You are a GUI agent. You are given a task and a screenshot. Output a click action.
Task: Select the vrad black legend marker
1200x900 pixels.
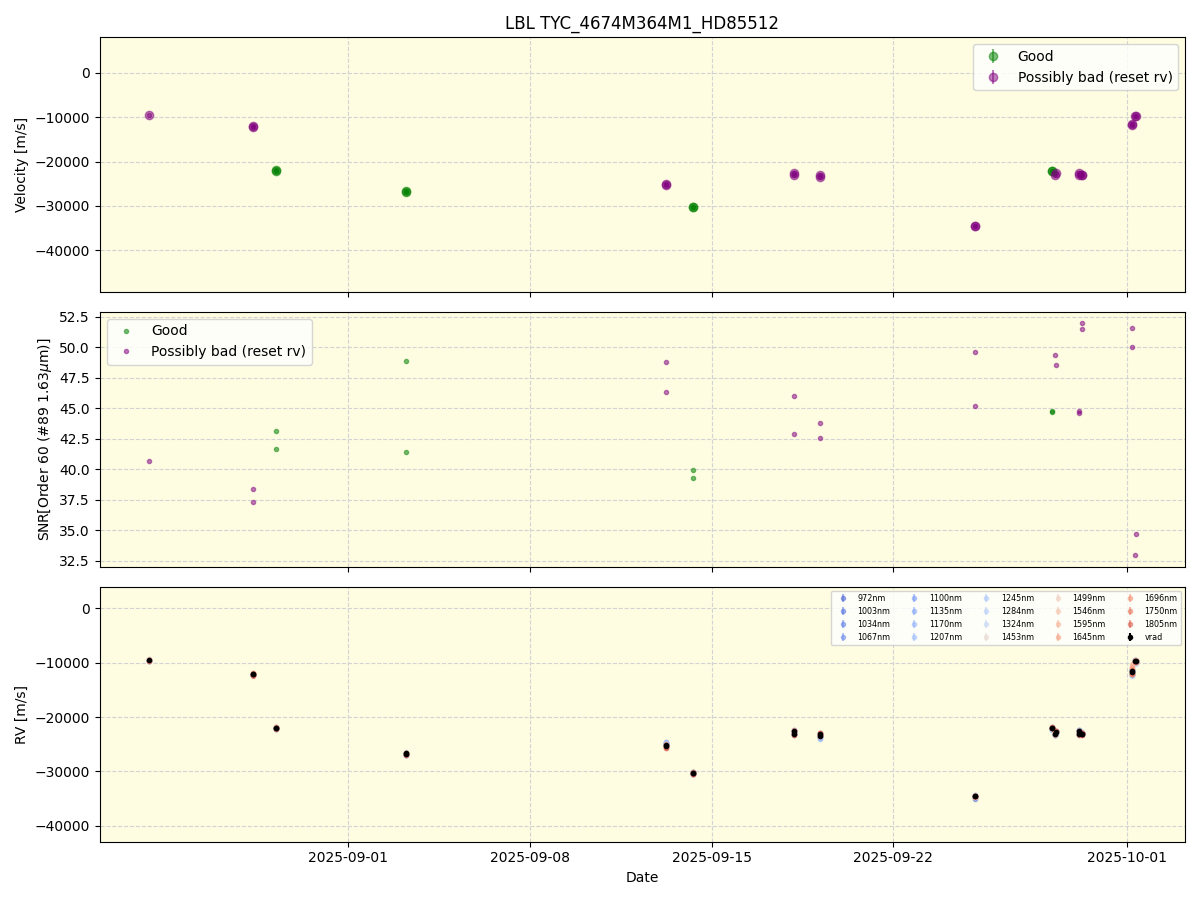point(1130,637)
